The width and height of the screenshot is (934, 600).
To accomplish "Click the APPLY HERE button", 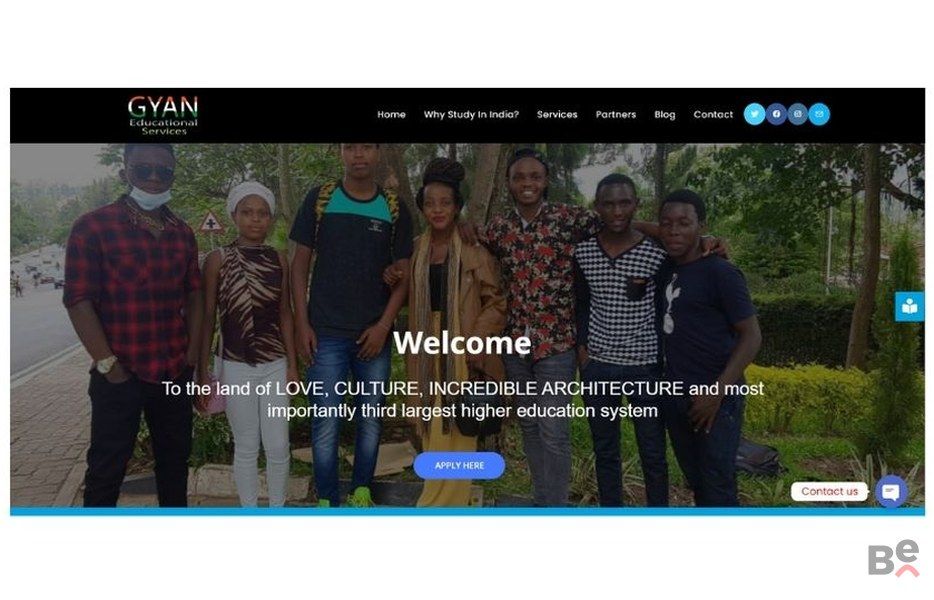I will tap(459, 465).
